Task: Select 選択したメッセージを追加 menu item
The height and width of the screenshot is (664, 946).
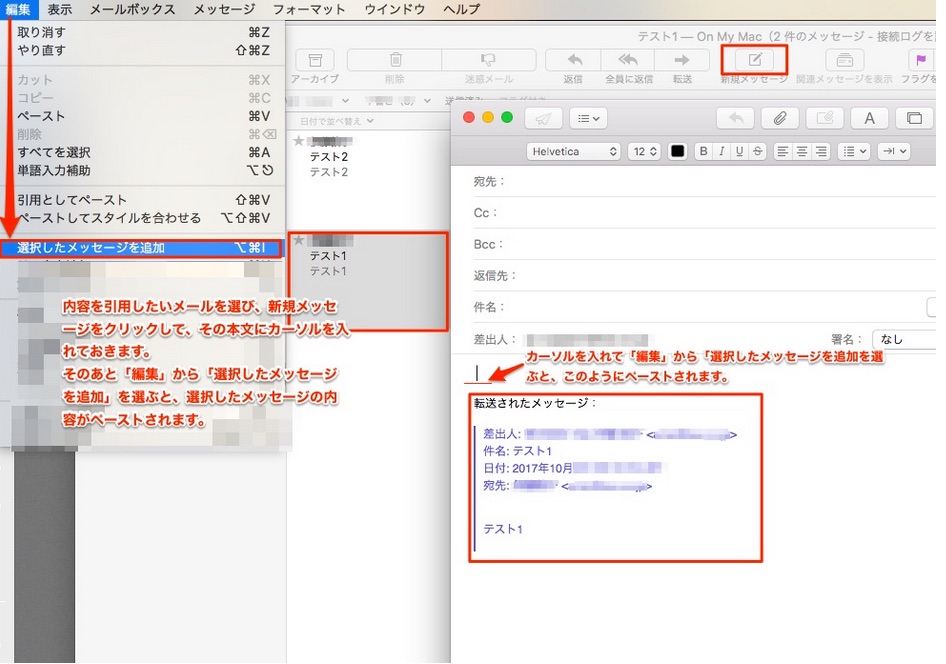Action: coord(142,248)
